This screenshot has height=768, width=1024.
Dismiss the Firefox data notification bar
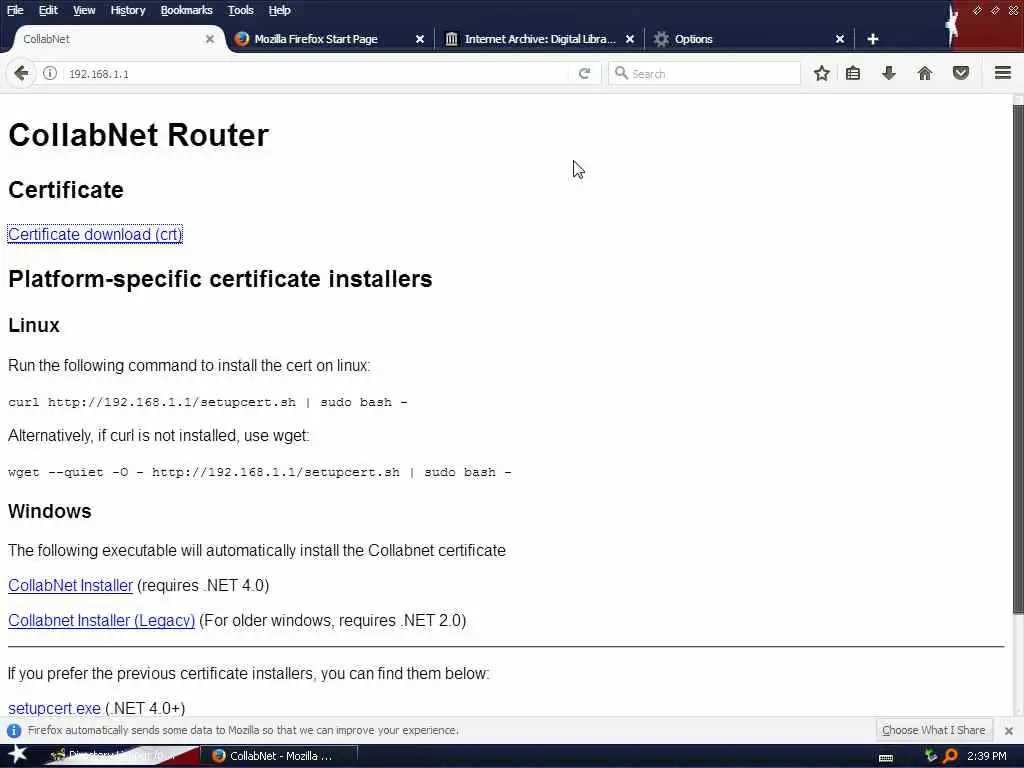click(1008, 731)
